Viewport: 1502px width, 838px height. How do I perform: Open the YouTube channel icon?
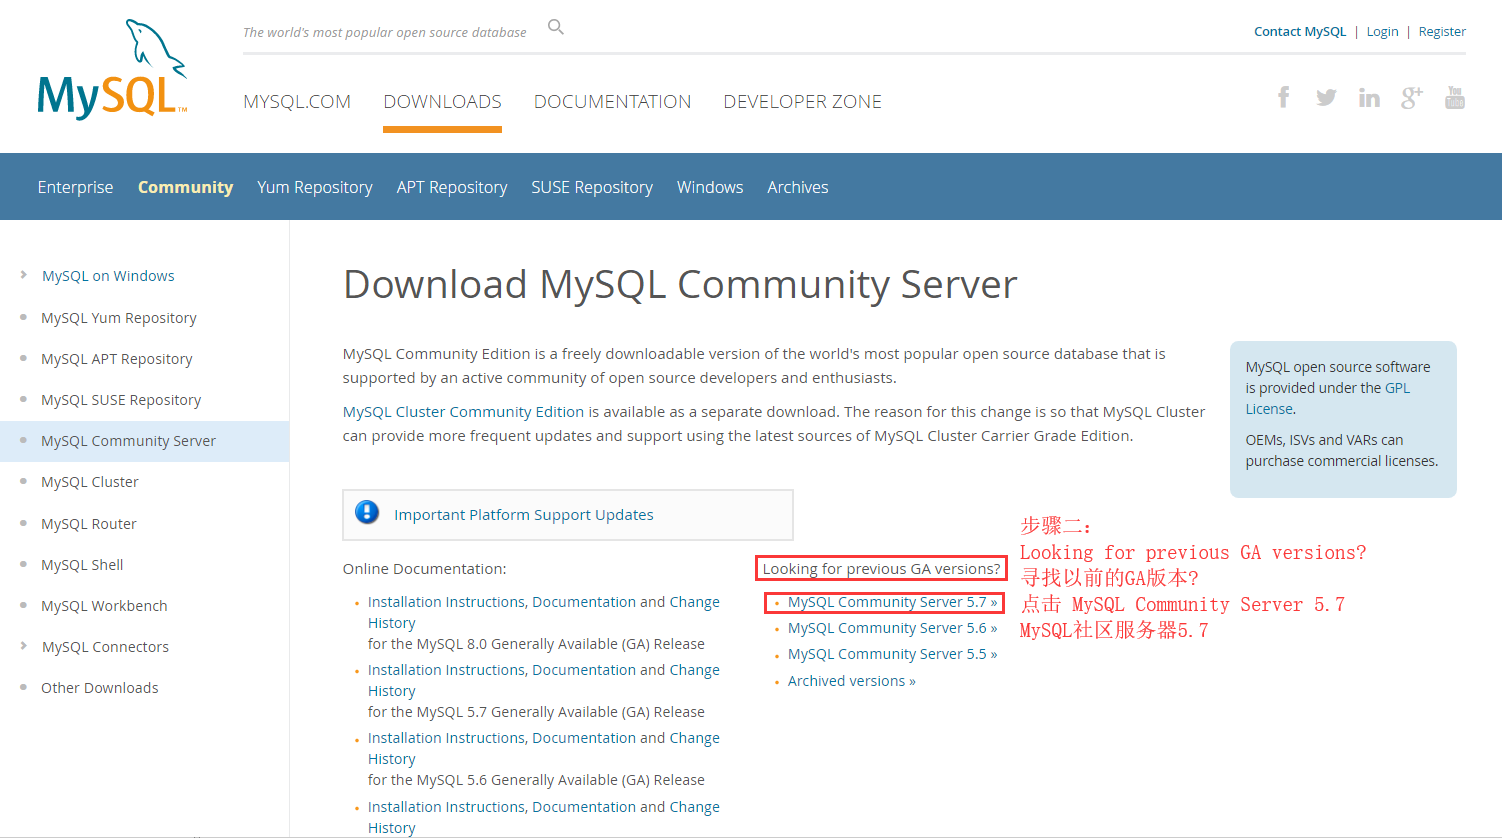(x=1455, y=96)
